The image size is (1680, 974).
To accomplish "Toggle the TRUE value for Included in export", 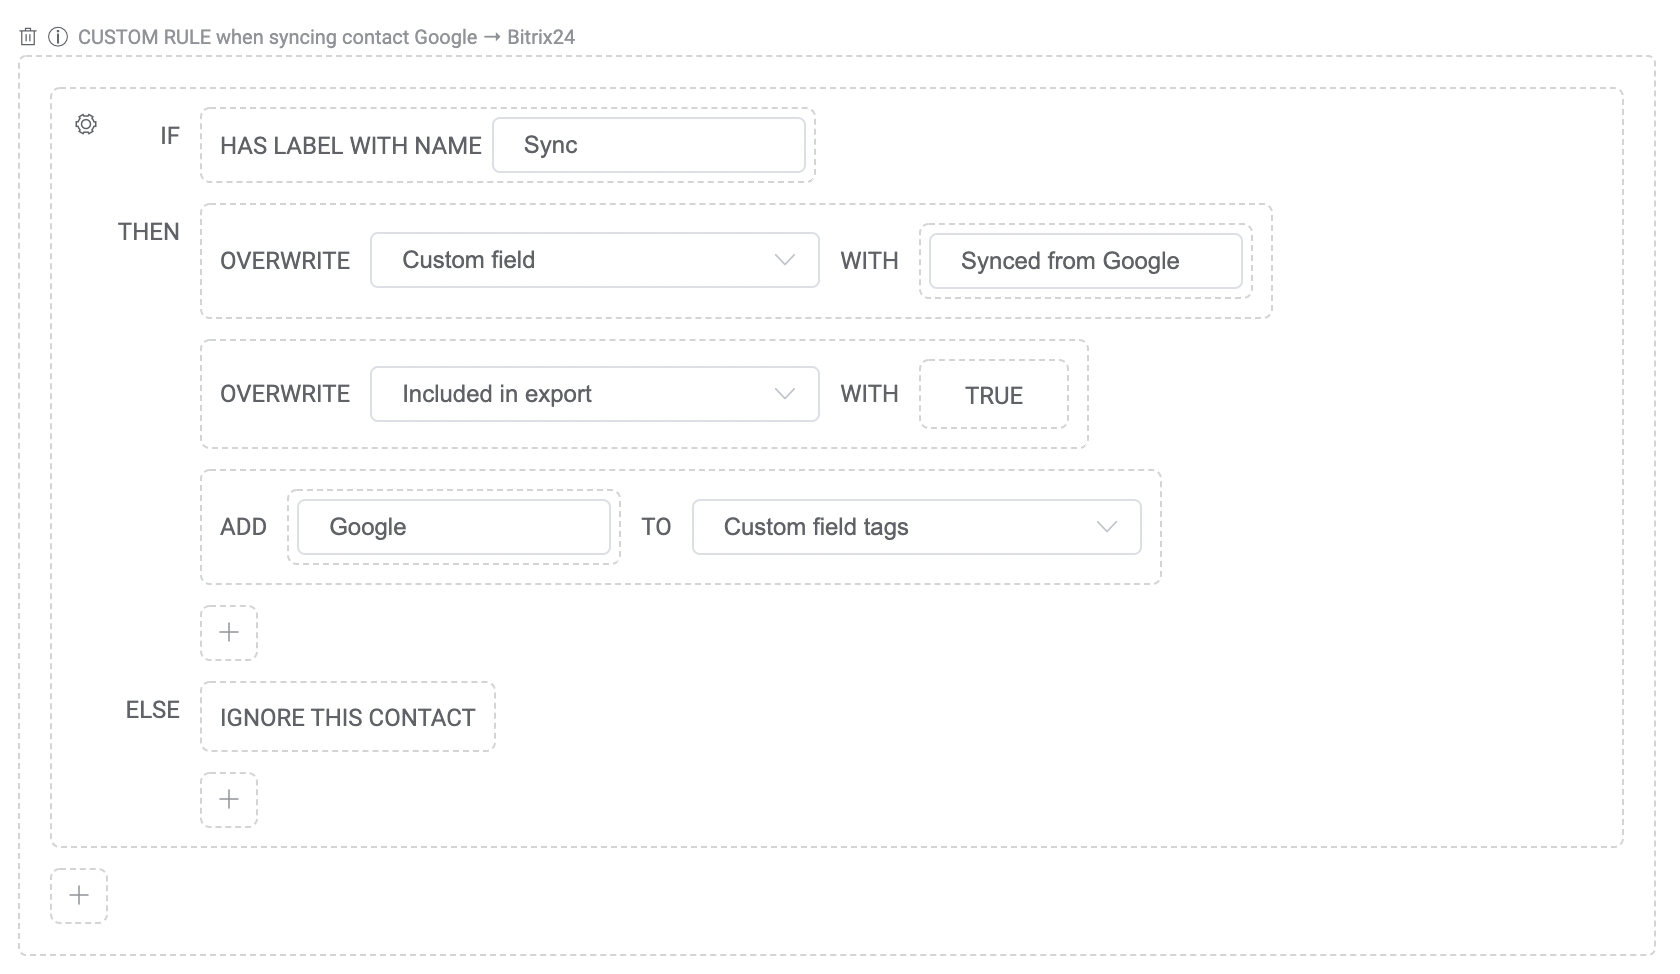I will tap(993, 395).
